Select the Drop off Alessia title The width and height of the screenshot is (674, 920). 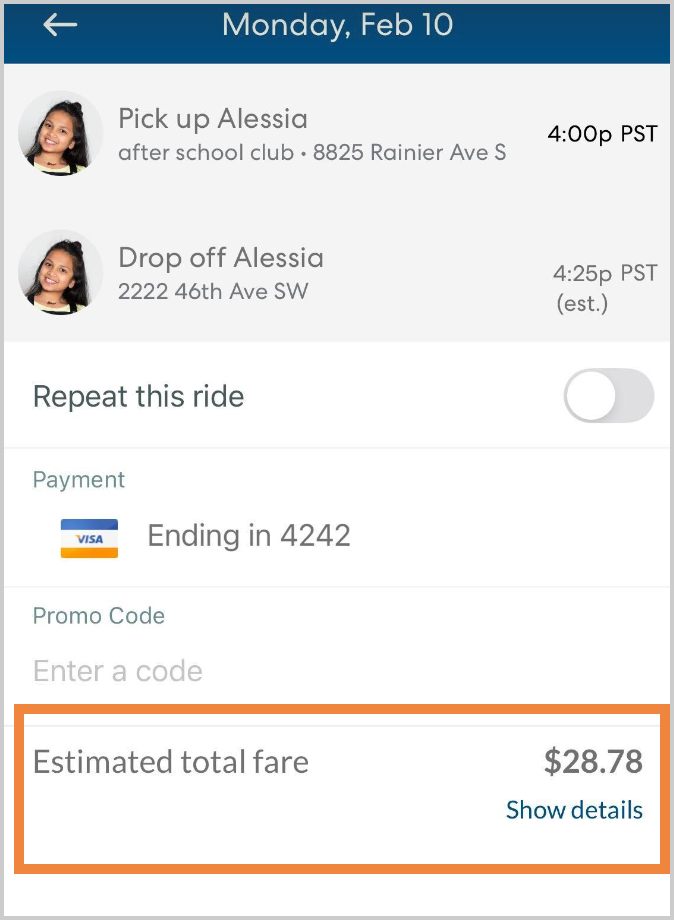[x=221, y=258]
